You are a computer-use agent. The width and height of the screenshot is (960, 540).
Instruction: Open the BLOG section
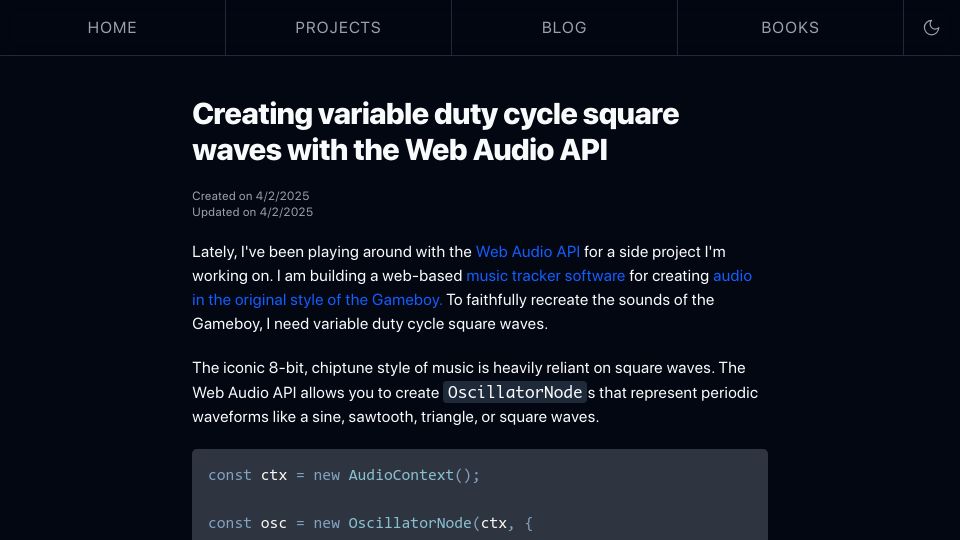pos(564,28)
